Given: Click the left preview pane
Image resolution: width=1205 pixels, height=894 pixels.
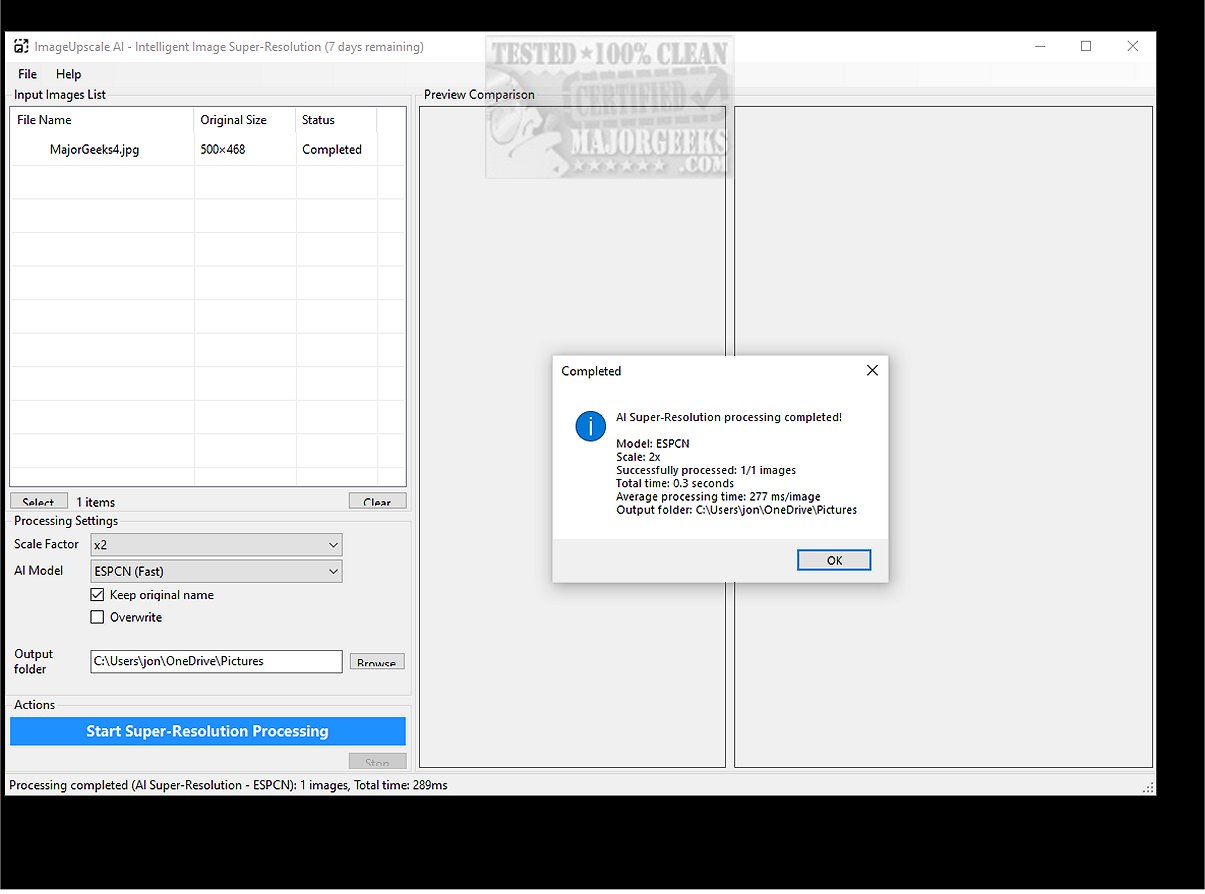Looking at the screenshot, I should 572,437.
